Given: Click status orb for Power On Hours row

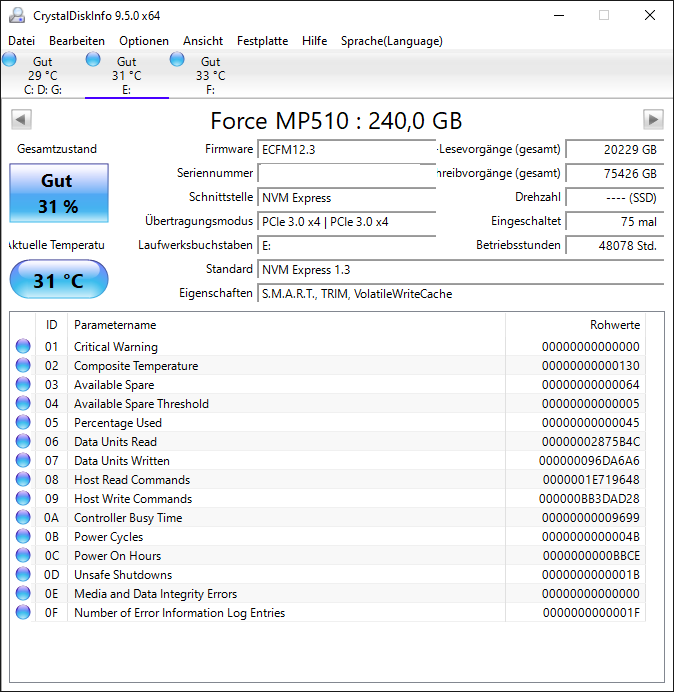Looking at the screenshot, I should 23,555.
